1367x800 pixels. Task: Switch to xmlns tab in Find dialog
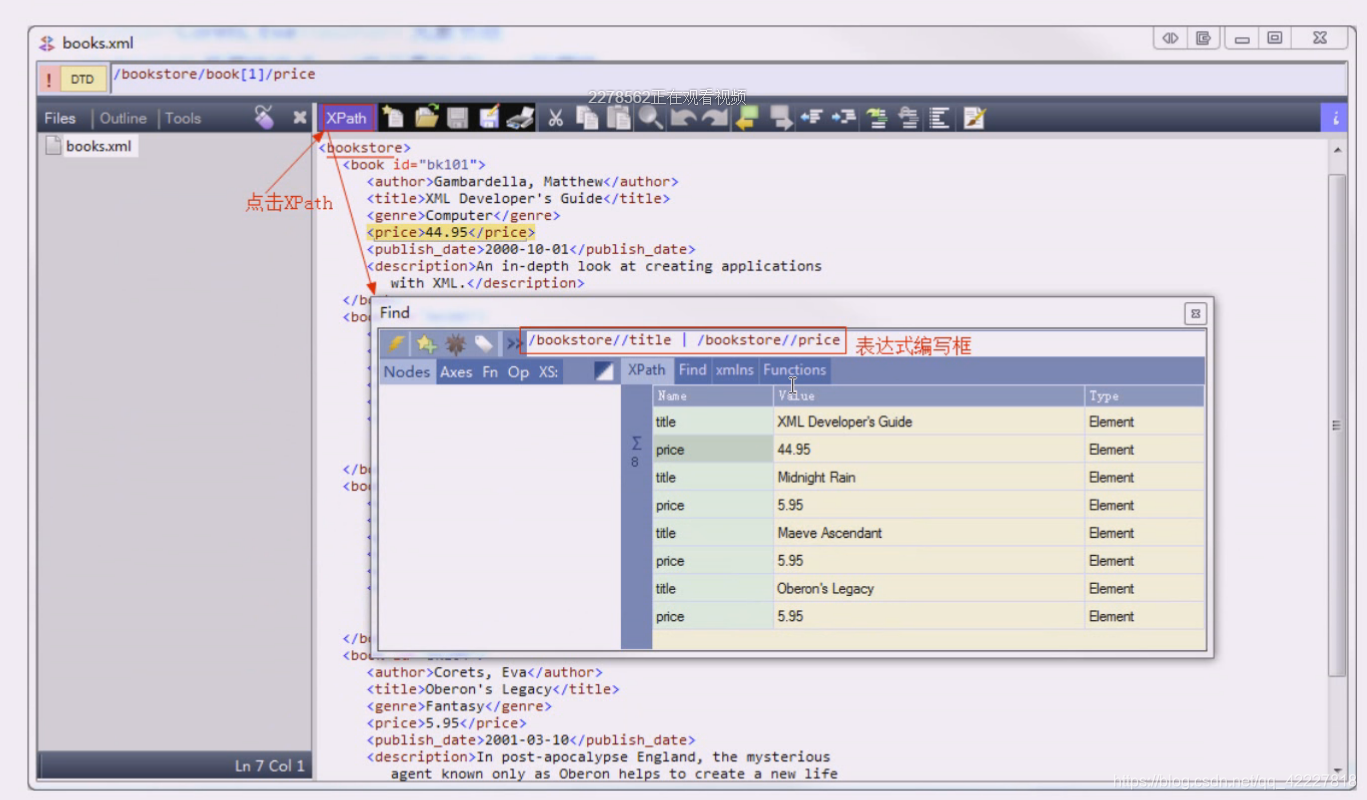[735, 370]
